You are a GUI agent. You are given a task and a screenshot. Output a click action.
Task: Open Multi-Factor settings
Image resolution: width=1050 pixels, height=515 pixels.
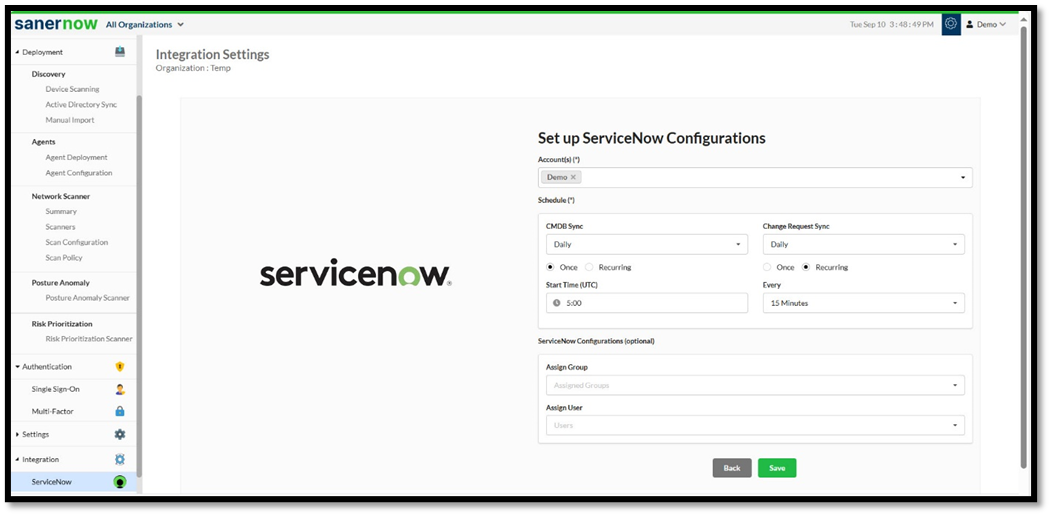point(53,411)
